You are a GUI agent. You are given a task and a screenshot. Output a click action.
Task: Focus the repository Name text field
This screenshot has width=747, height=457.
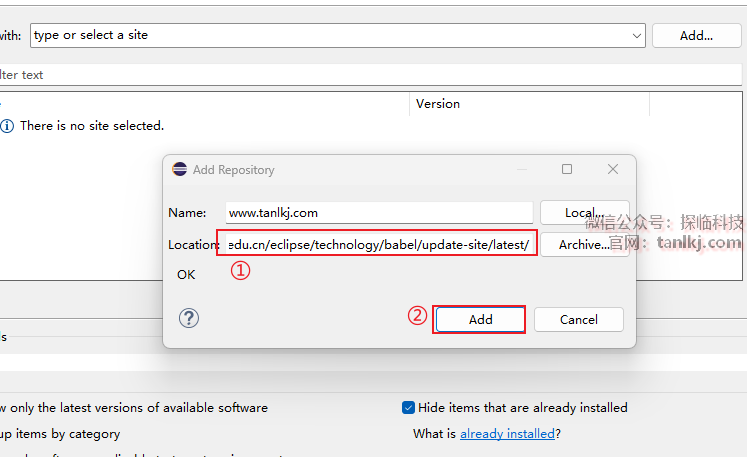tap(380, 213)
